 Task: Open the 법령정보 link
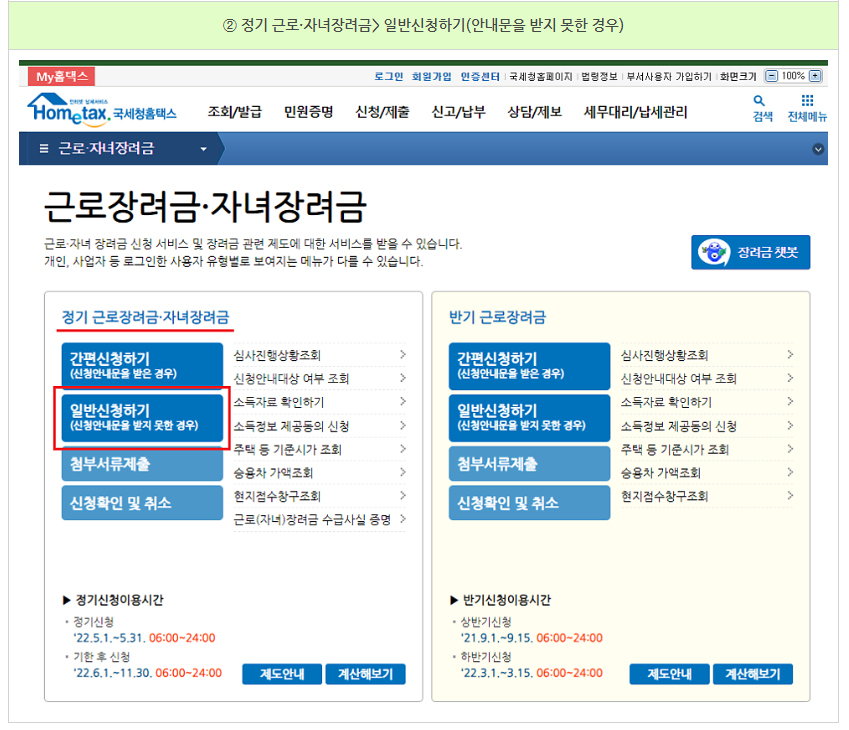pyautogui.click(x=599, y=76)
